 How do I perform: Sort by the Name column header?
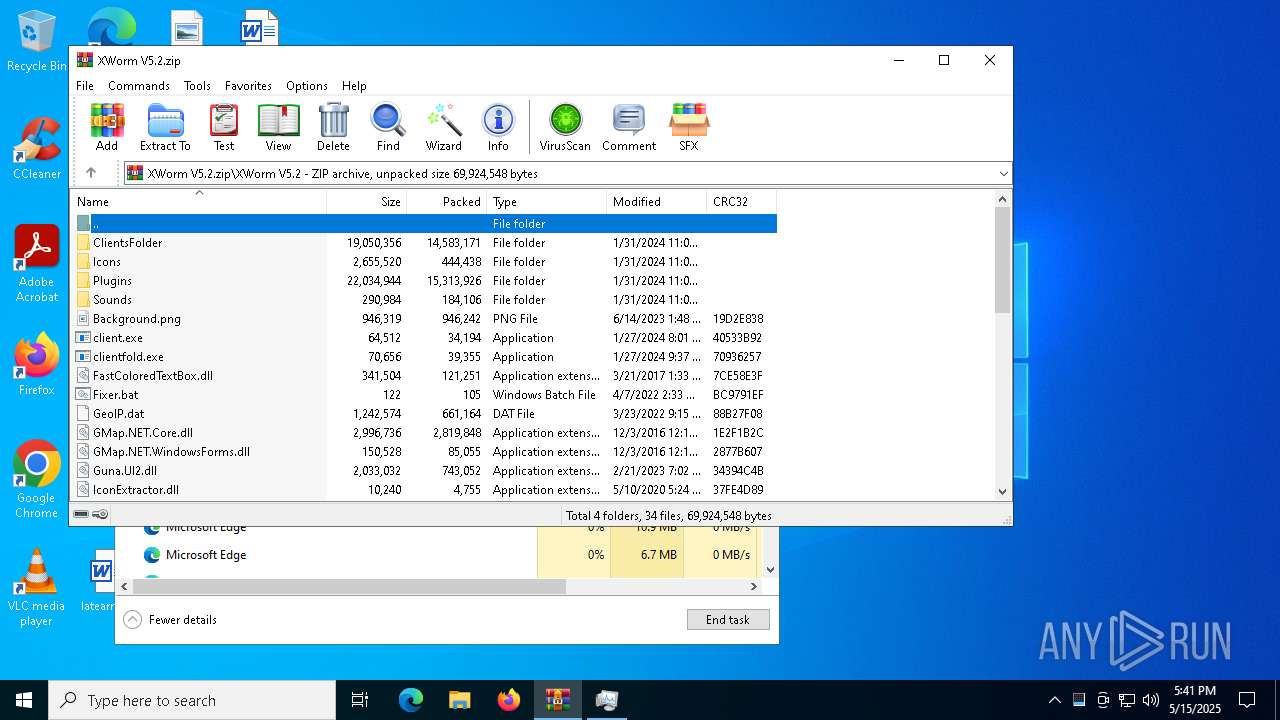click(x=198, y=202)
